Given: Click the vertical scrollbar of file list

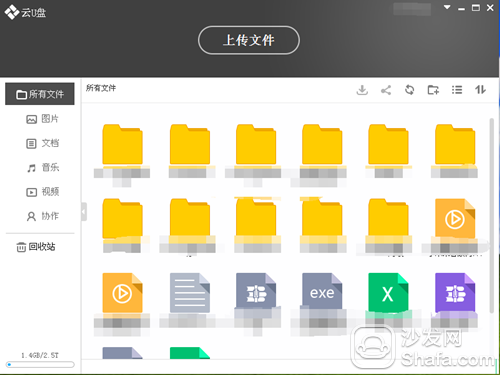Looking at the screenshot, I should [x=491, y=215].
